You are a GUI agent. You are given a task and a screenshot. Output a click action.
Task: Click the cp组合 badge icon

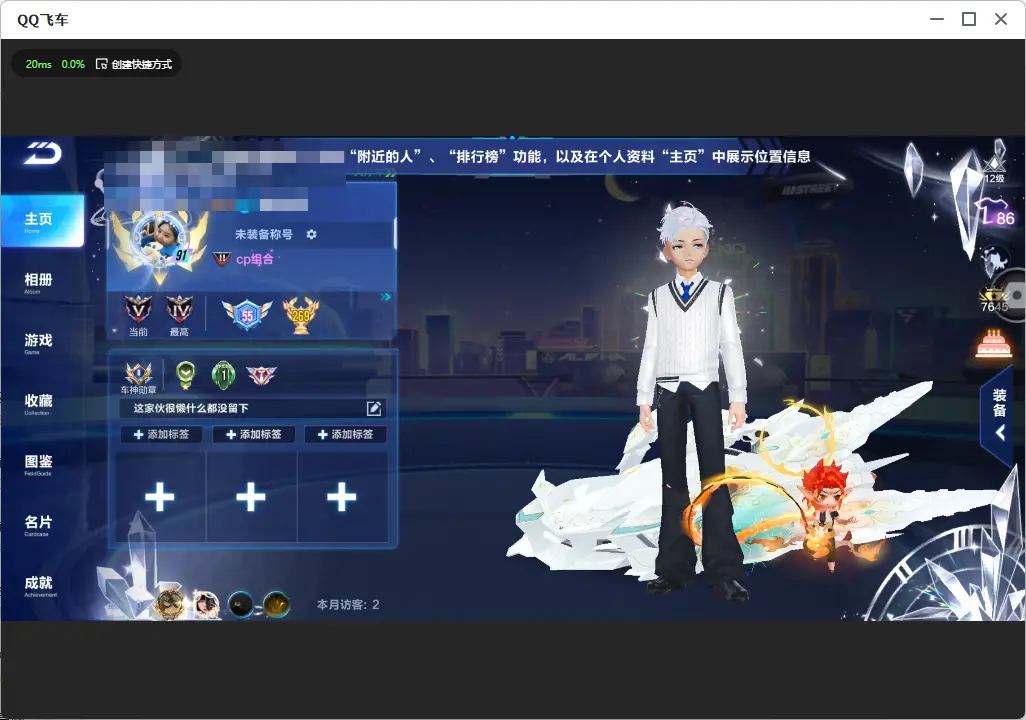(x=222, y=259)
